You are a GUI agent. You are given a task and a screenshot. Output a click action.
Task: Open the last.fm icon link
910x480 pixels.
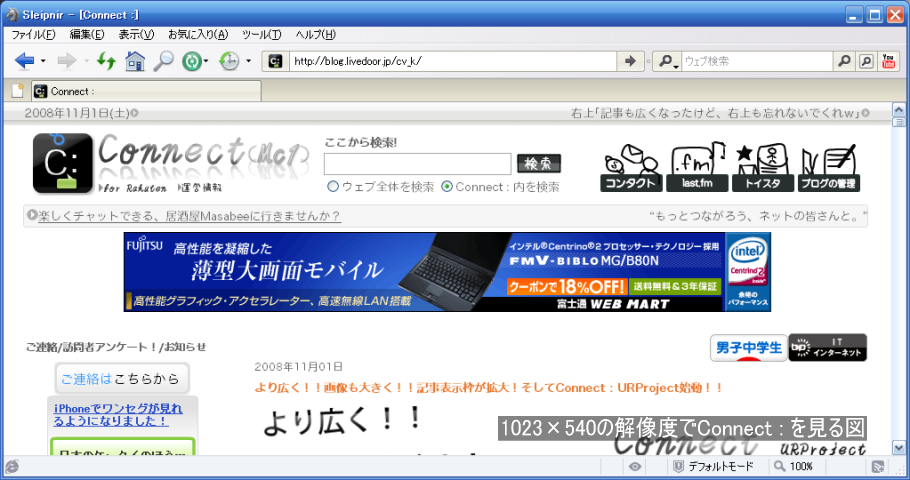pos(698,168)
